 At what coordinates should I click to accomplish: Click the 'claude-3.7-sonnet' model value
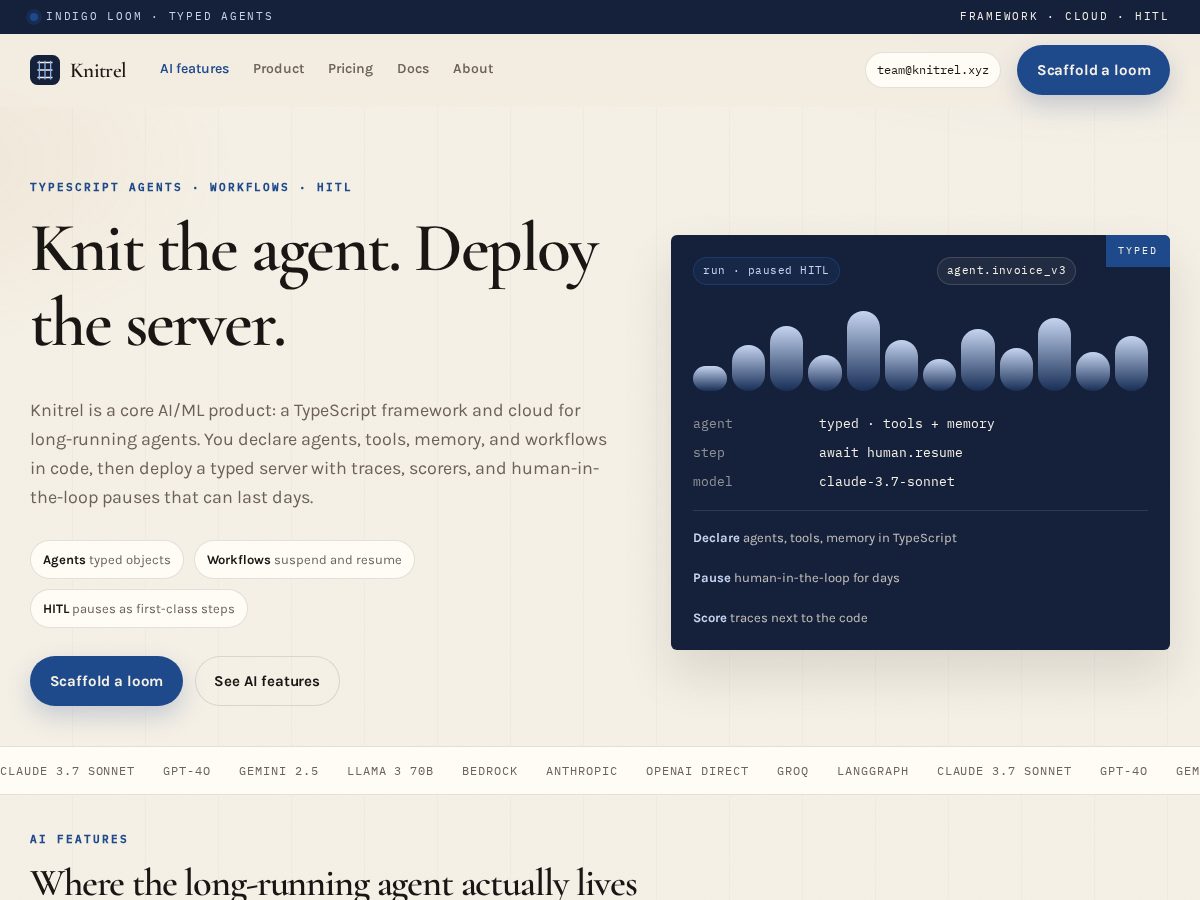[x=887, y=482]
